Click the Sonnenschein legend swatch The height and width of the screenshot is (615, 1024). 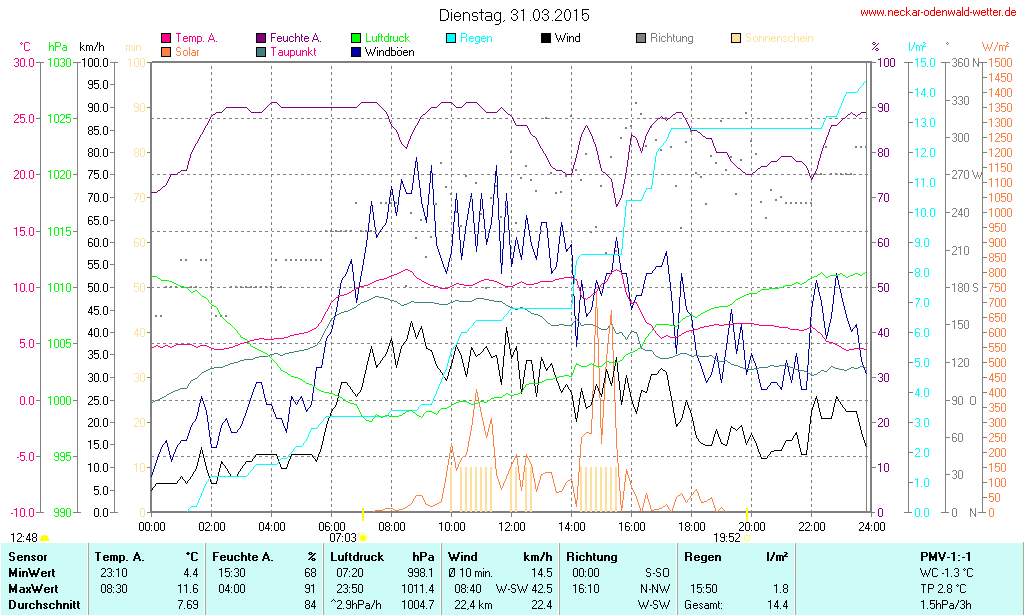736,39
